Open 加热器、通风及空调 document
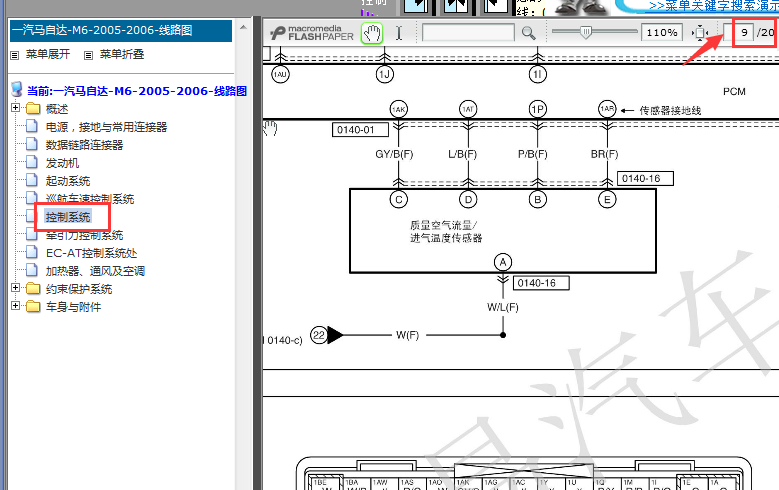 click(x=95, y=271)
